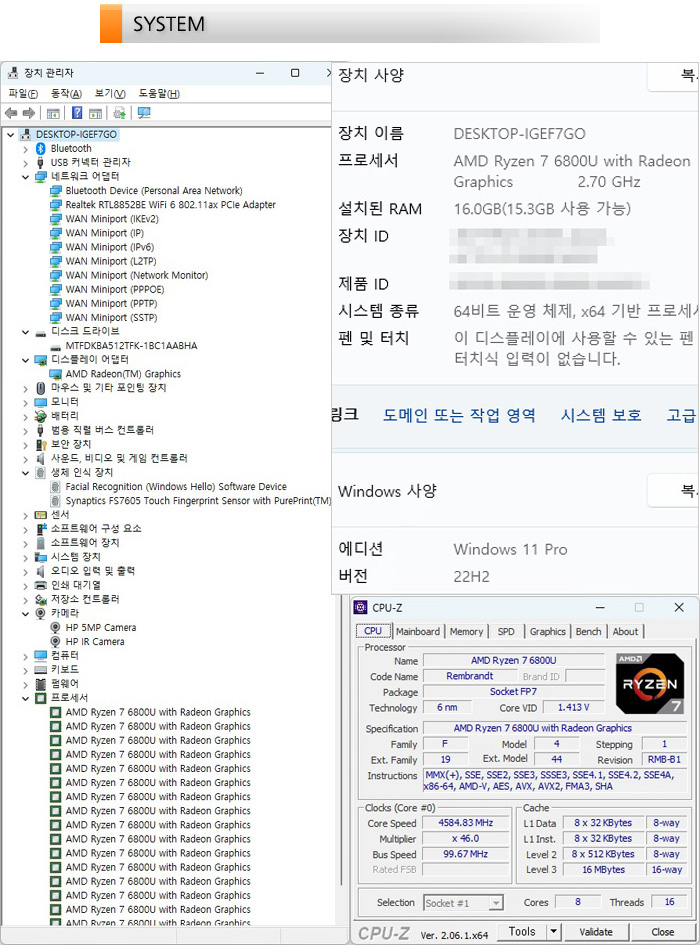
Task: Click the update driver software toolbar icon
Action: point(119,113)
